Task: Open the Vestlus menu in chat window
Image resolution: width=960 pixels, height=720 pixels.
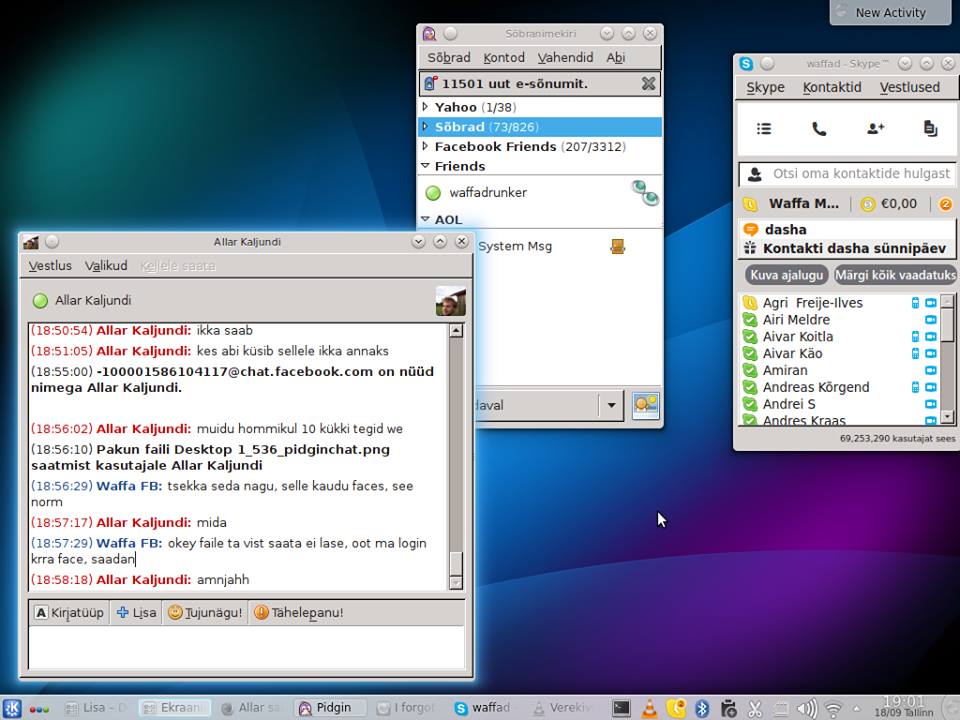Action: (x=50, y=266)
